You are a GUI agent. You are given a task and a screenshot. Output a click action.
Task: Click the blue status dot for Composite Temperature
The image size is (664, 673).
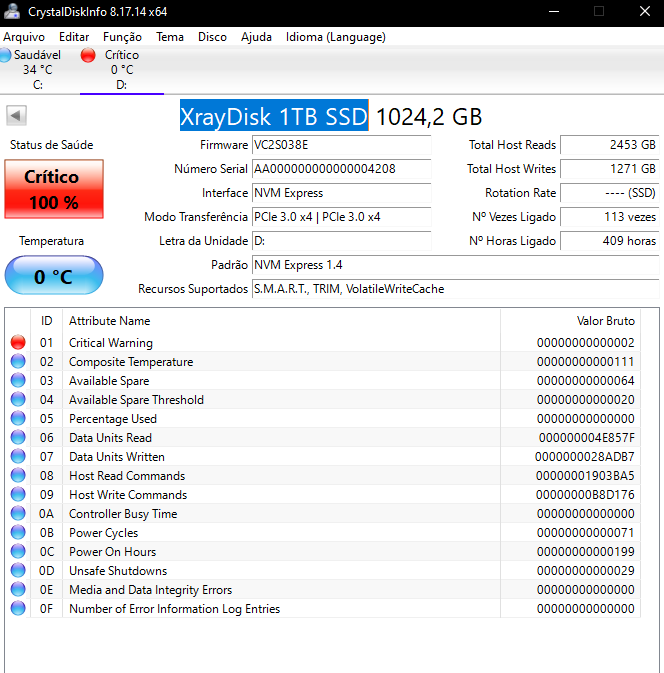18,361
